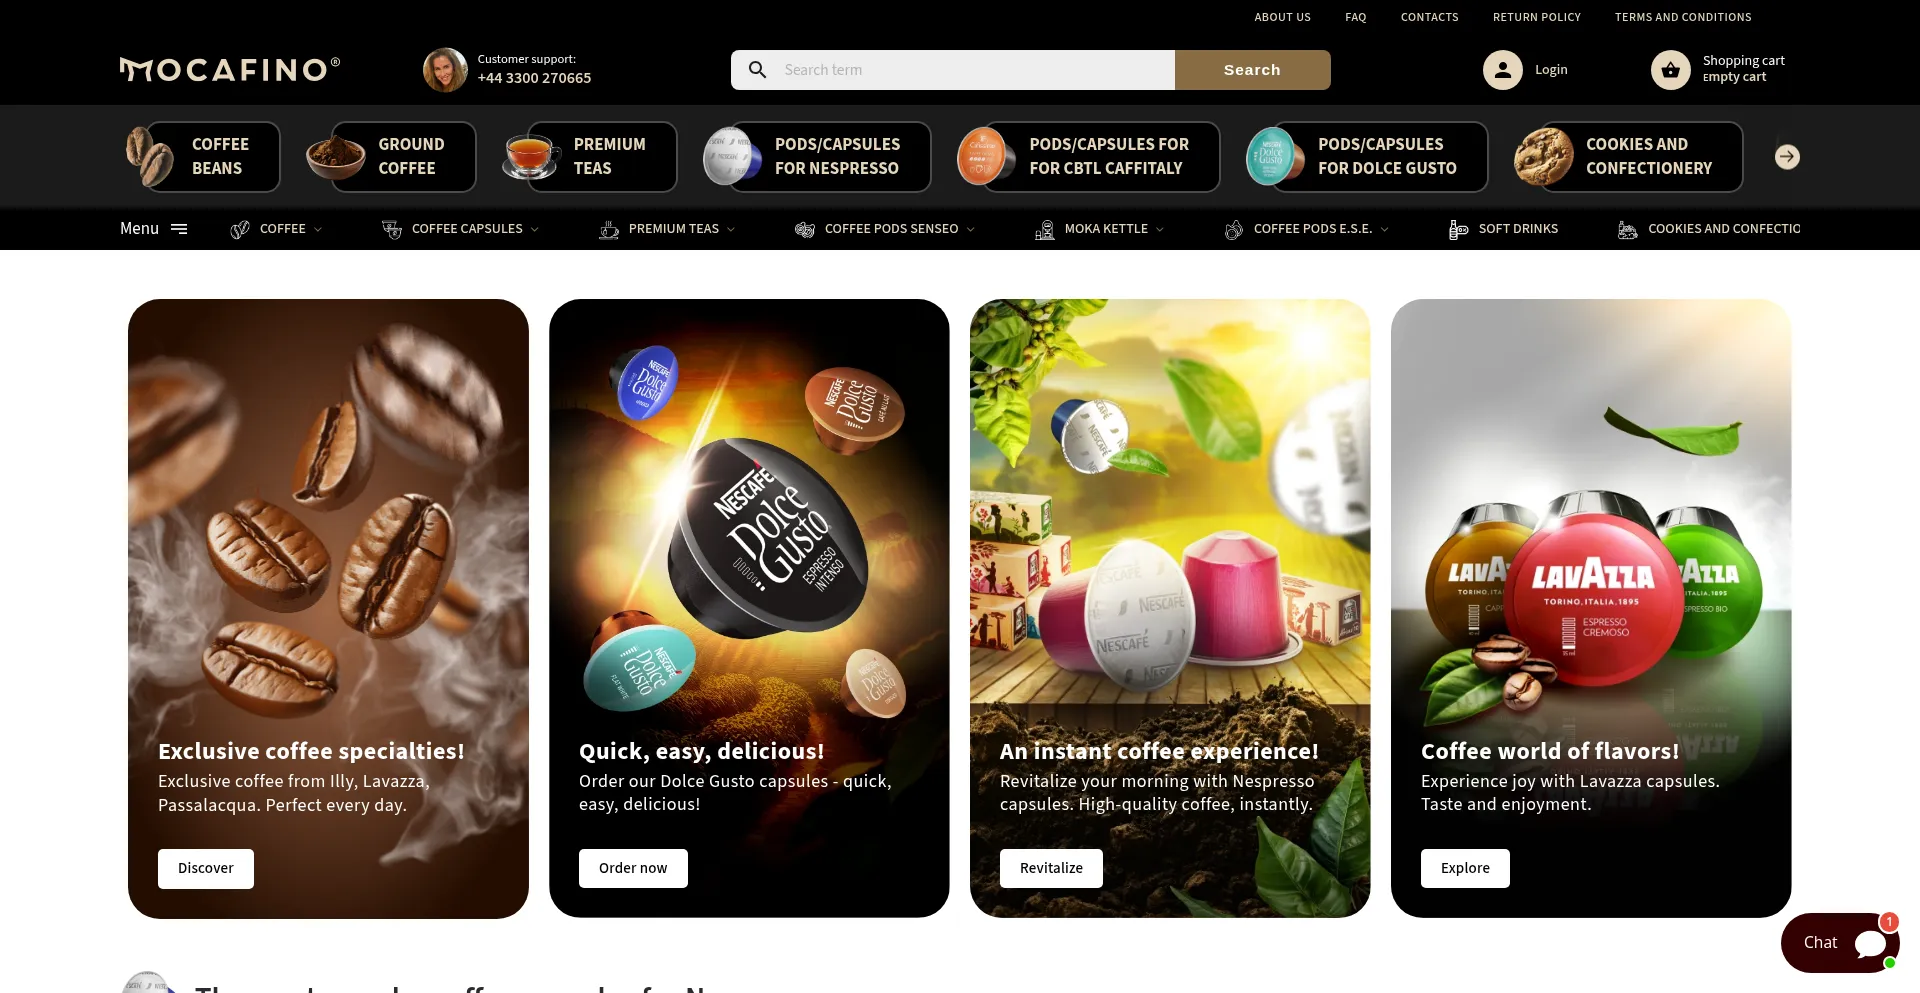Viewport: 1920px width, 993px height.
Task: Open the Return Policy menu item
Action: [1536, 17]
